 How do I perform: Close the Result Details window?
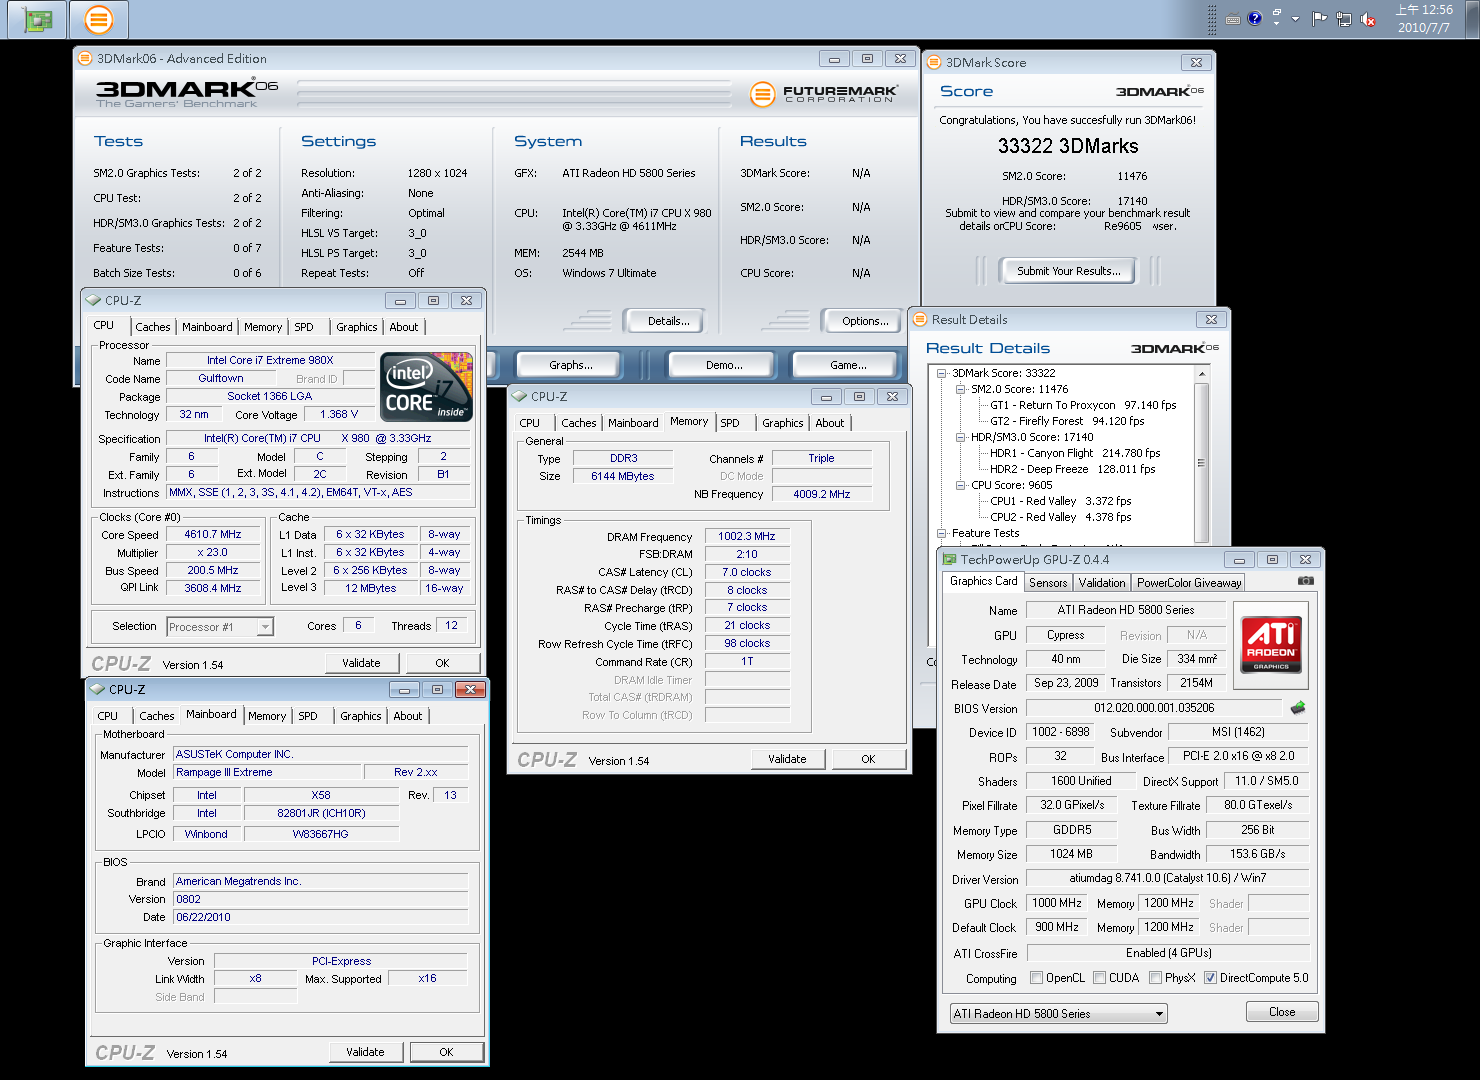coord(1211,320)
